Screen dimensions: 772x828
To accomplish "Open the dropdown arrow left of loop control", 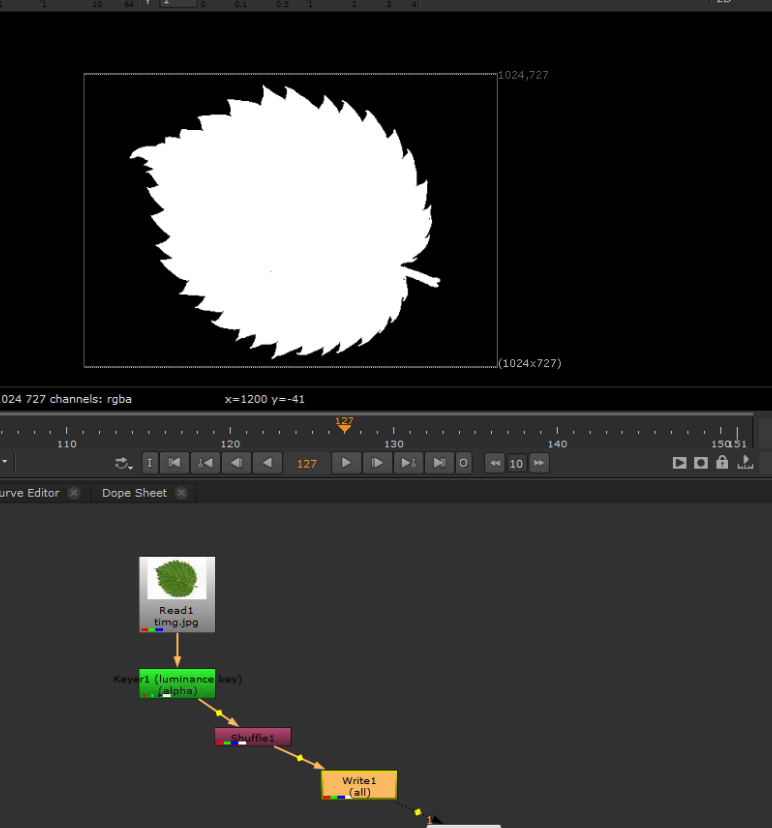I will (x=4, y=462).
